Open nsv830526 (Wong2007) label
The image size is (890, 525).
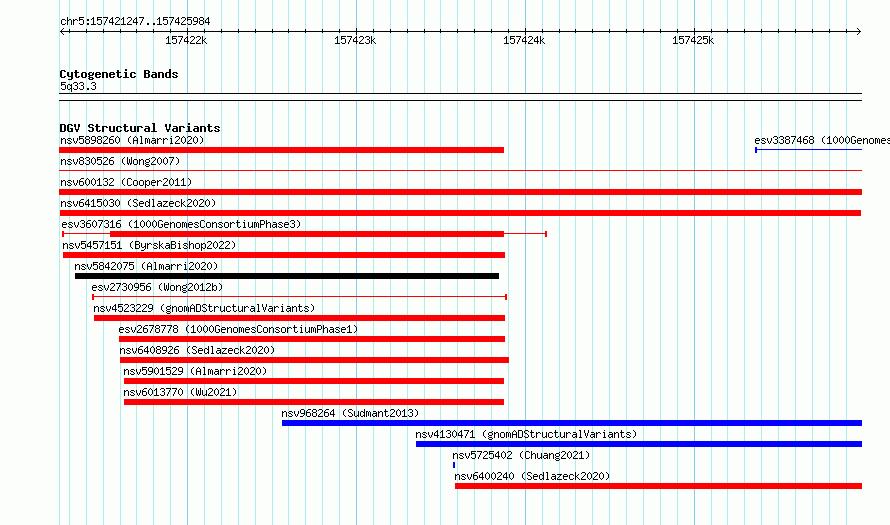tap(120, 161)
